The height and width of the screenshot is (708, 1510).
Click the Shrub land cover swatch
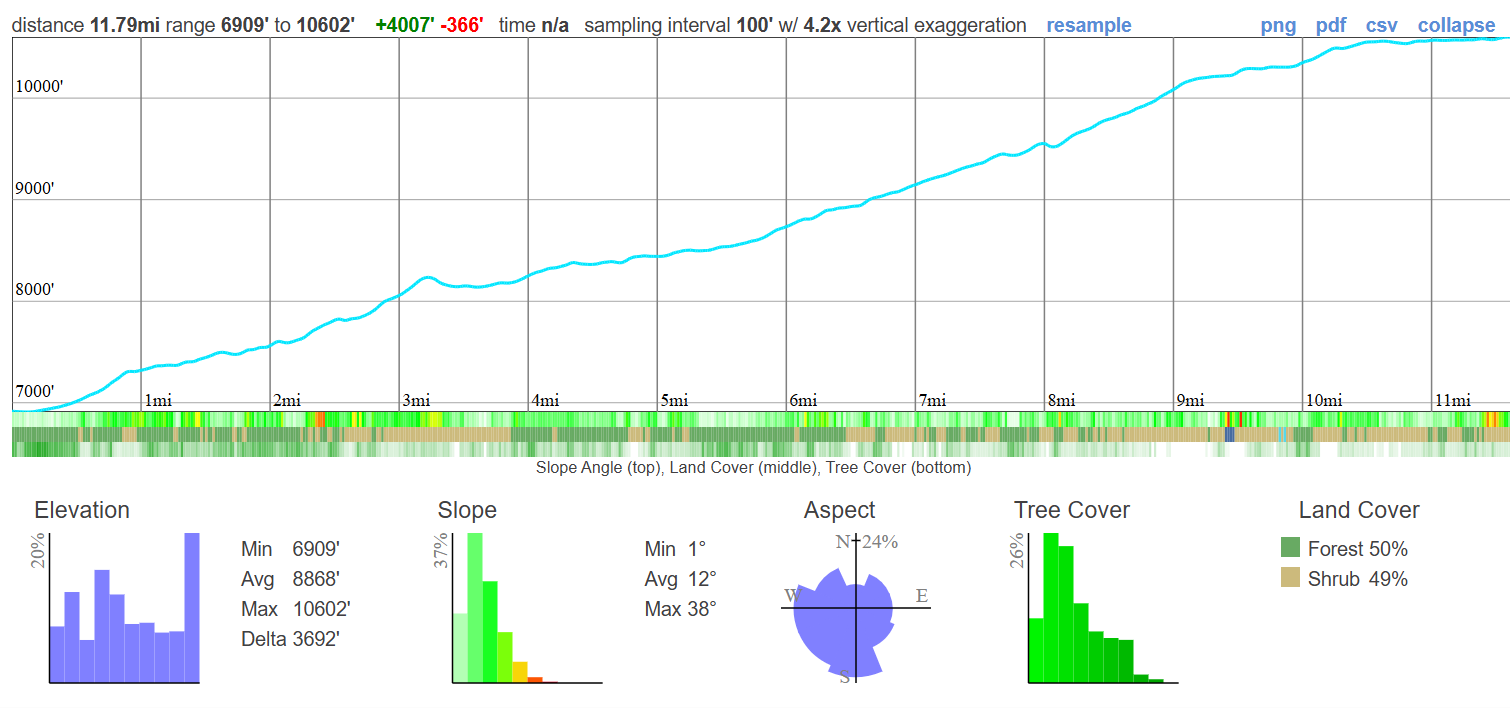pos(1291,578)
